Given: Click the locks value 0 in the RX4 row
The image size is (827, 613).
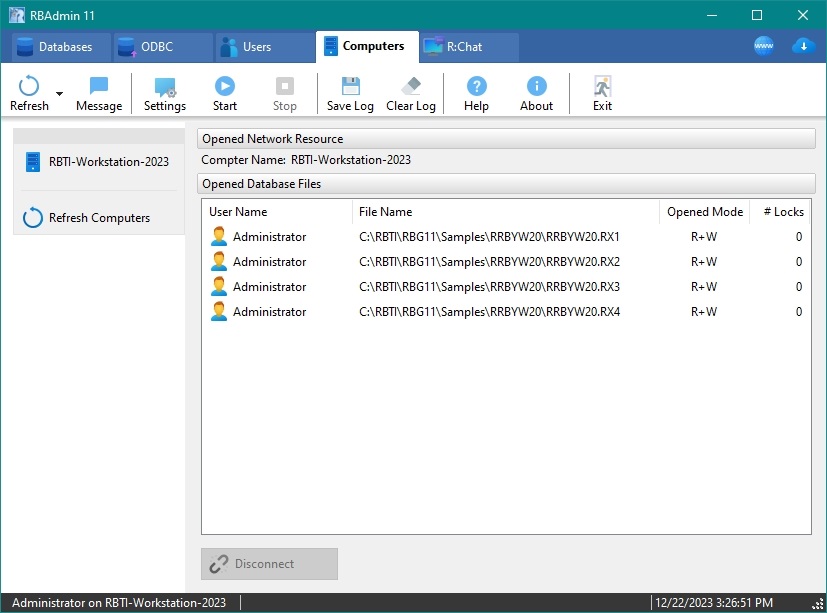Looking at the screenshot, I should coord(799,312).
